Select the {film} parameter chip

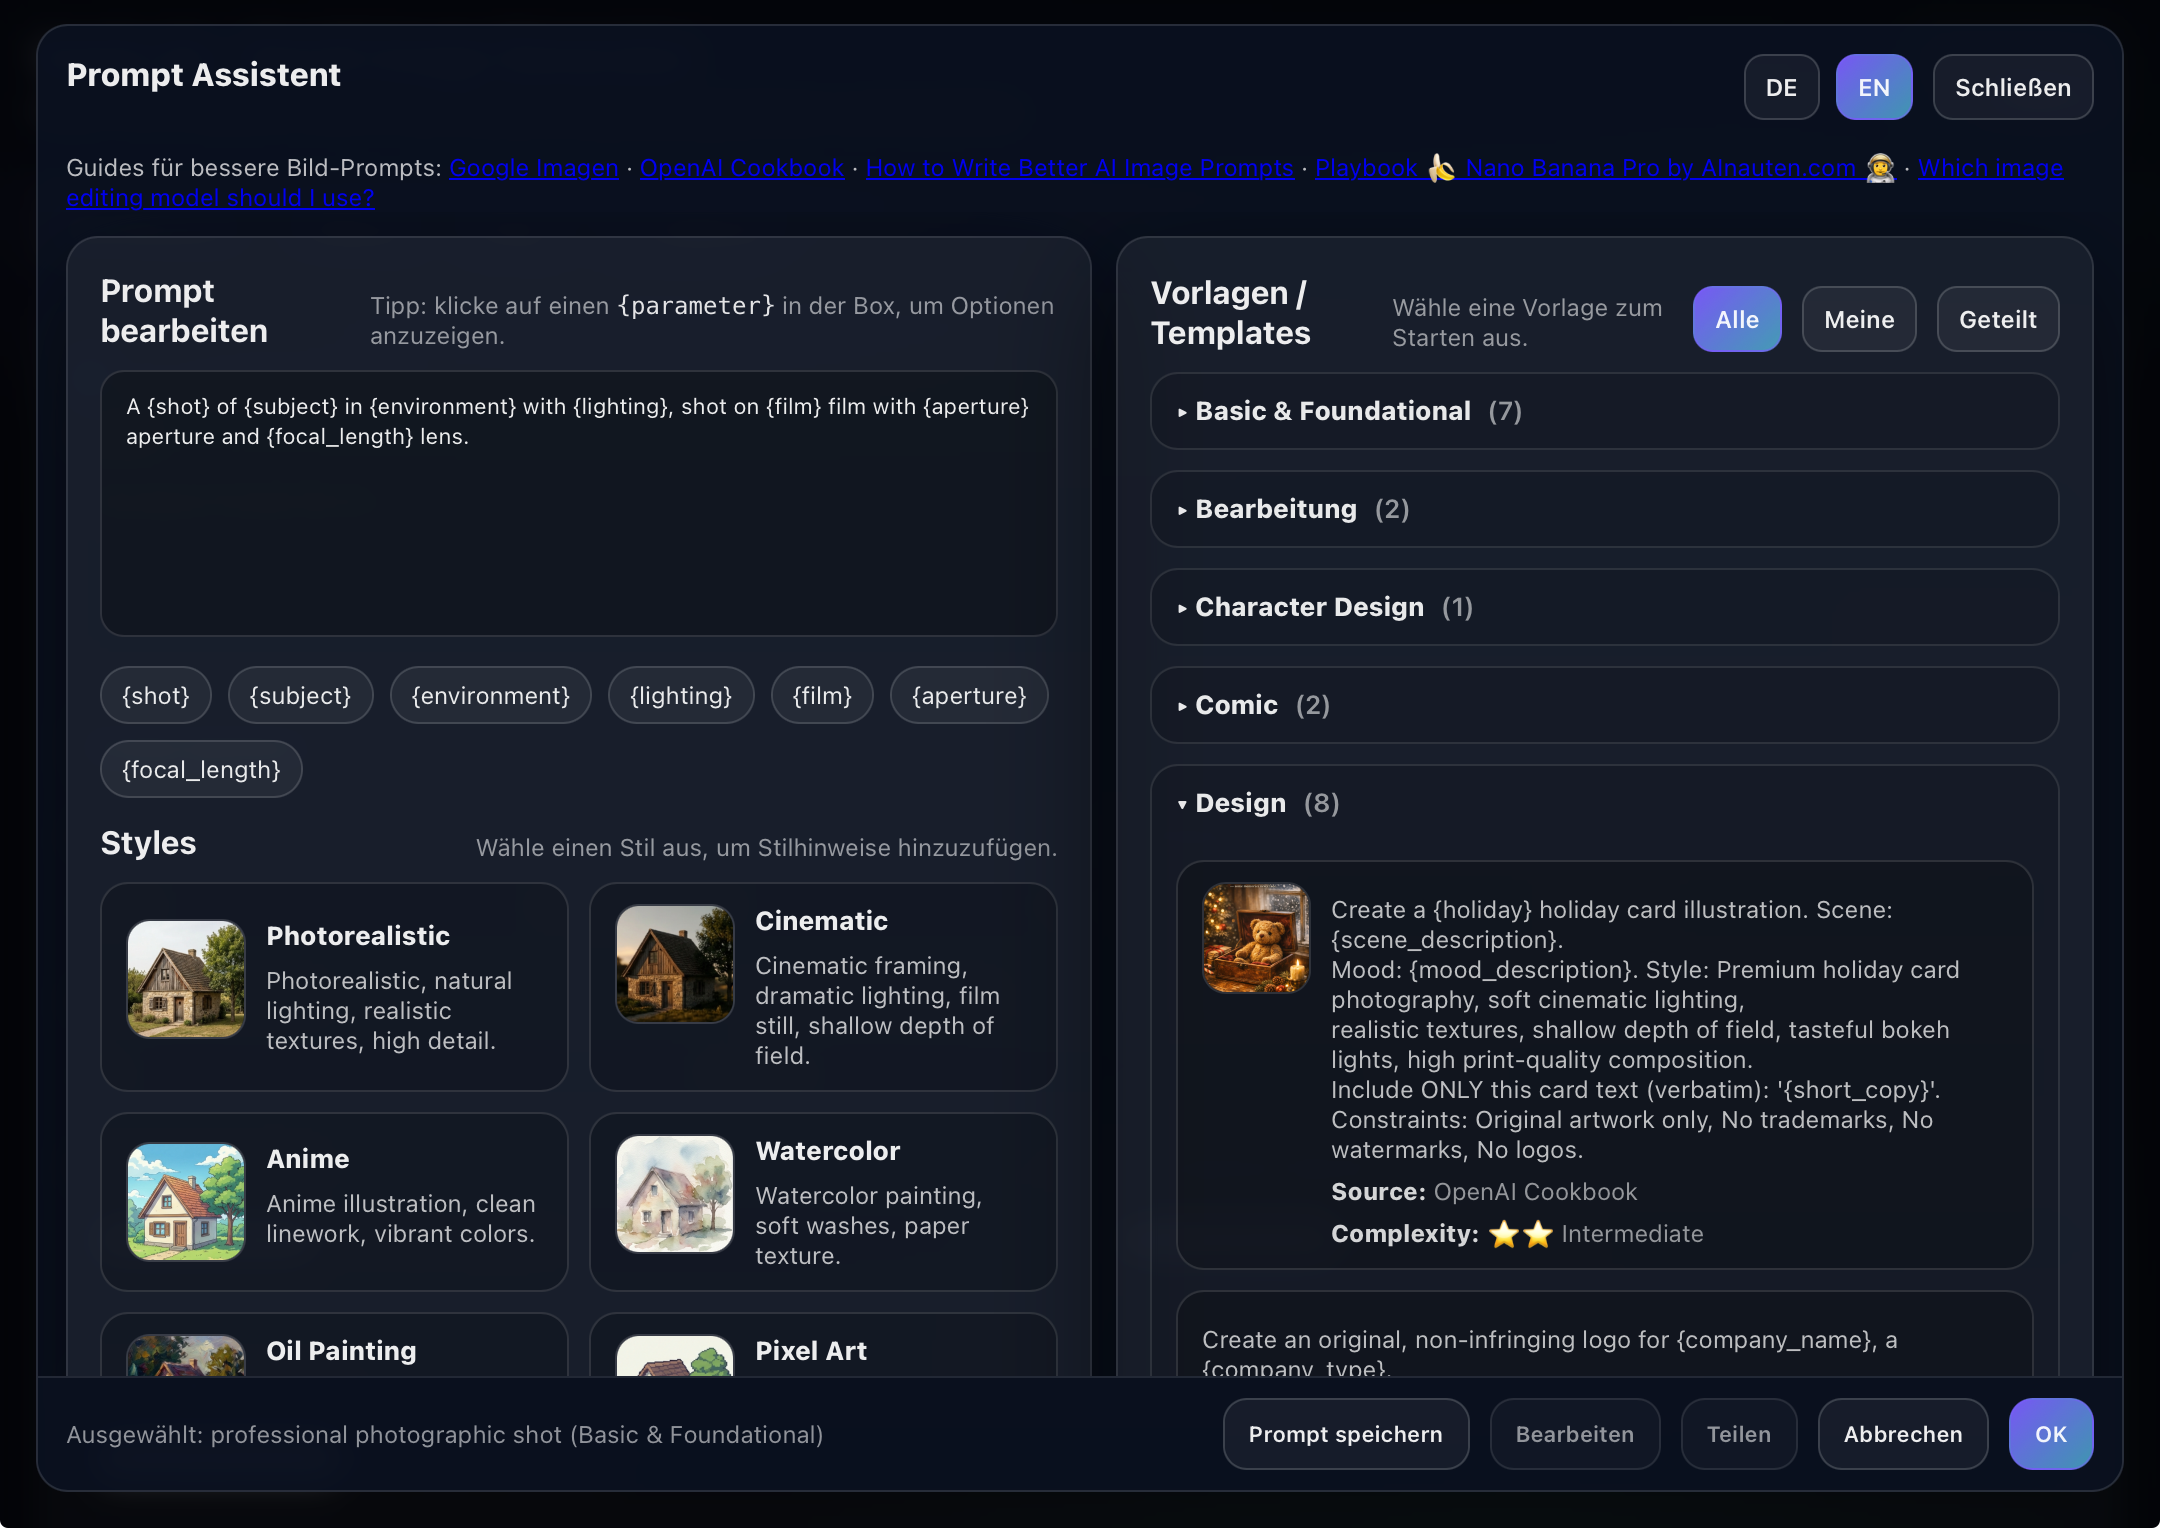click(x=822, y=695)
